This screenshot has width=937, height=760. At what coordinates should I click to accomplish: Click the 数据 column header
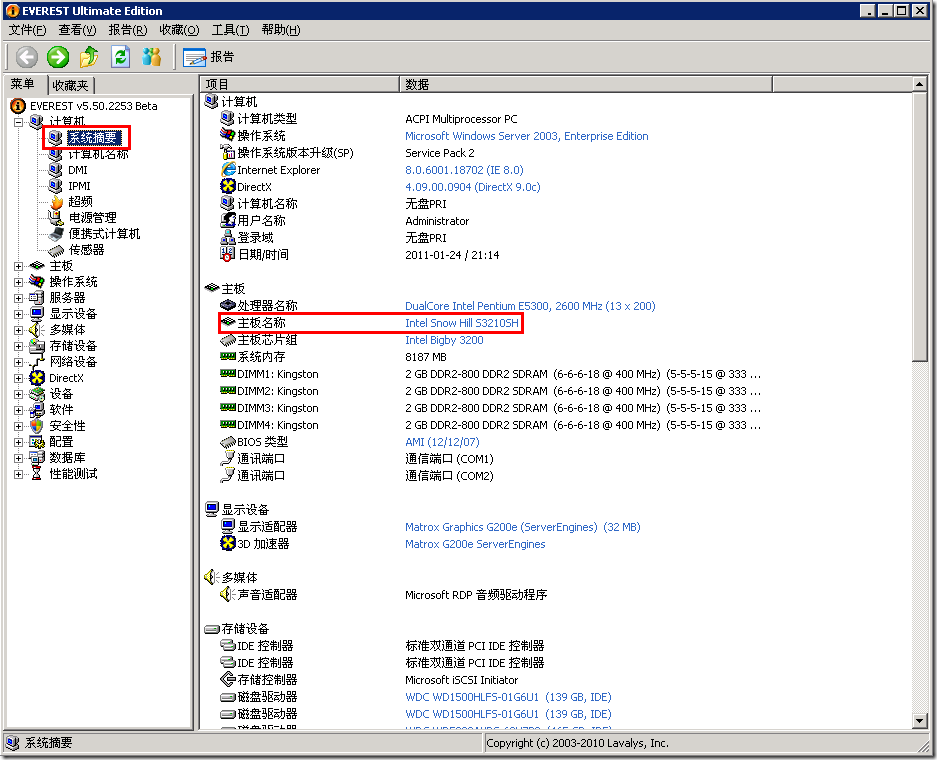[586, 84]
